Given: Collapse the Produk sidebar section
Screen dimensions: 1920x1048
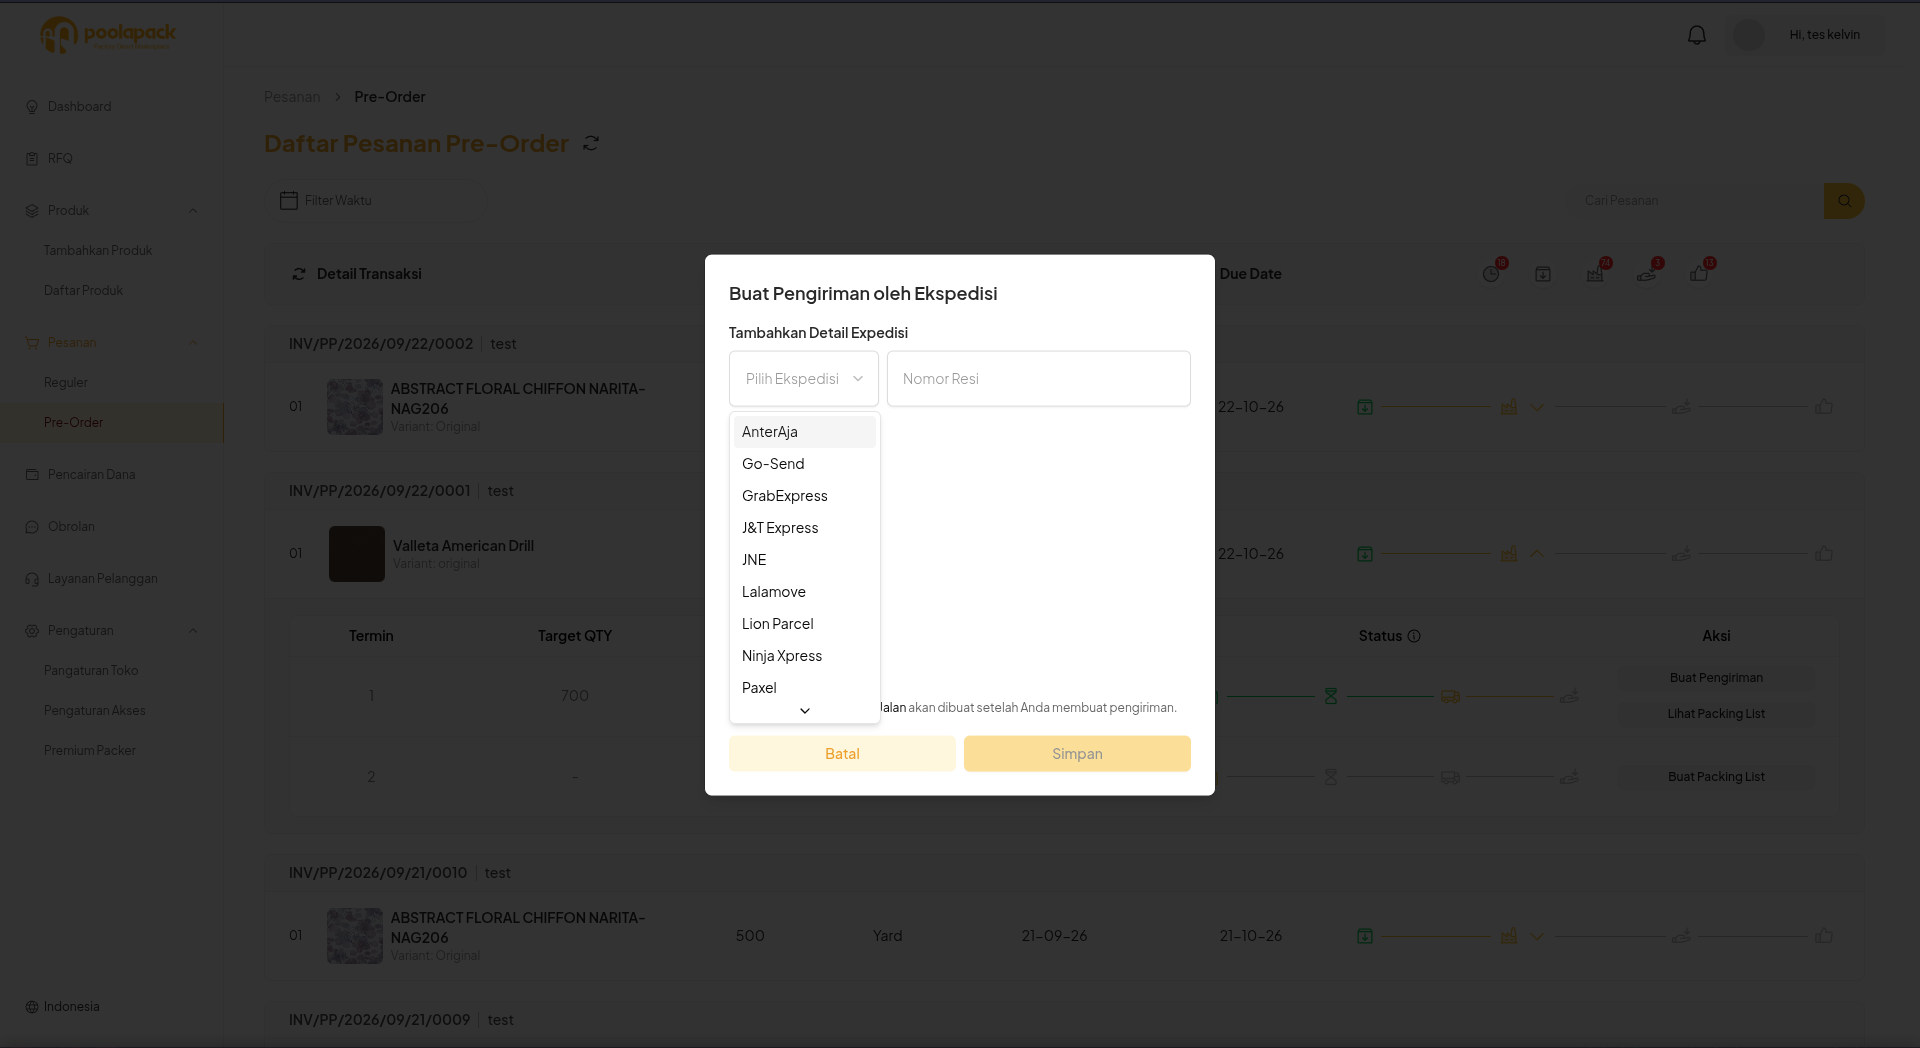Looking at the screenshot, I should (193, 211).
